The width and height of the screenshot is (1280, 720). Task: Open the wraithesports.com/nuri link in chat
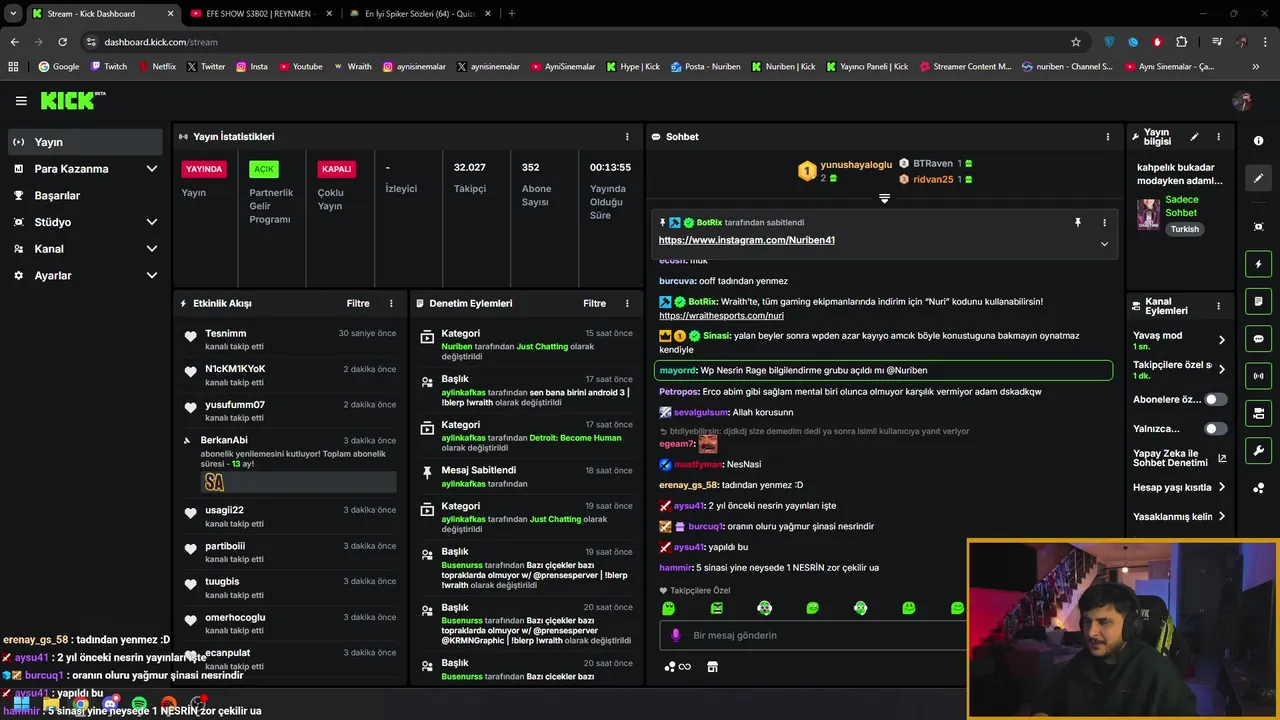click(721, 316)
